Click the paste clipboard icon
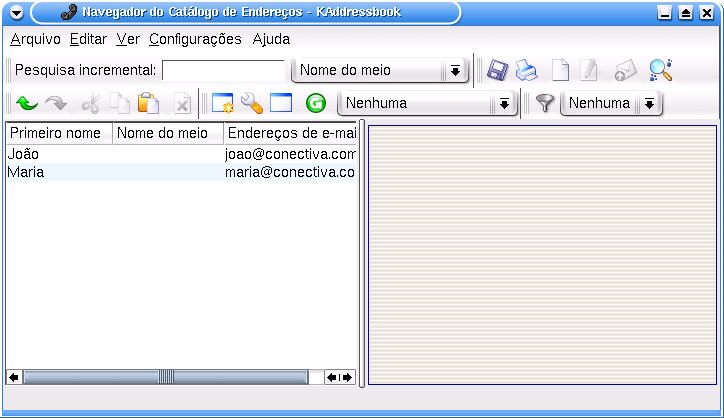The image size is (724, 418). click(x=148, y=103)
